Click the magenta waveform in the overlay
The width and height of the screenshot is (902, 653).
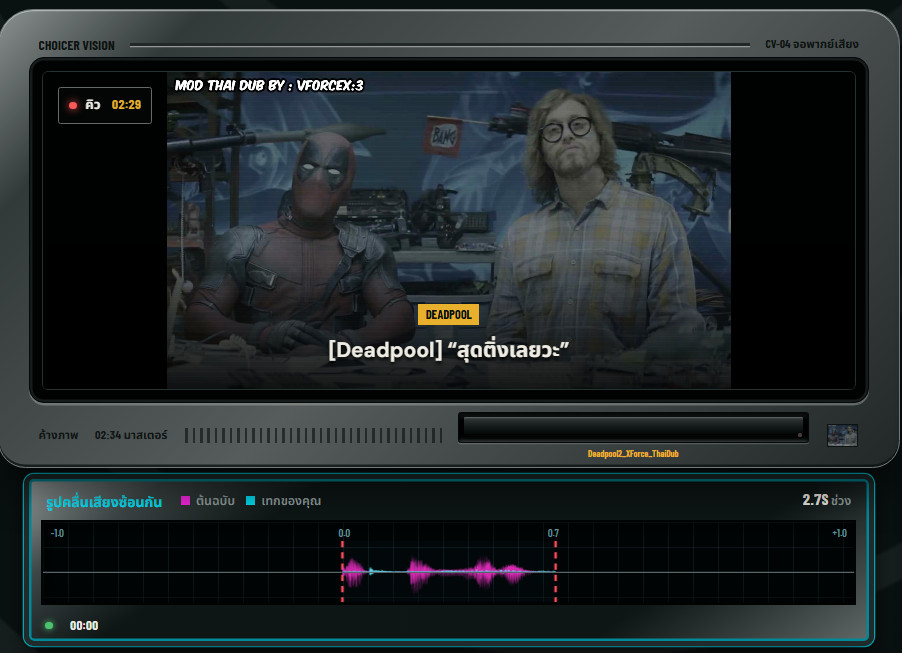click(x=436, y=572)
